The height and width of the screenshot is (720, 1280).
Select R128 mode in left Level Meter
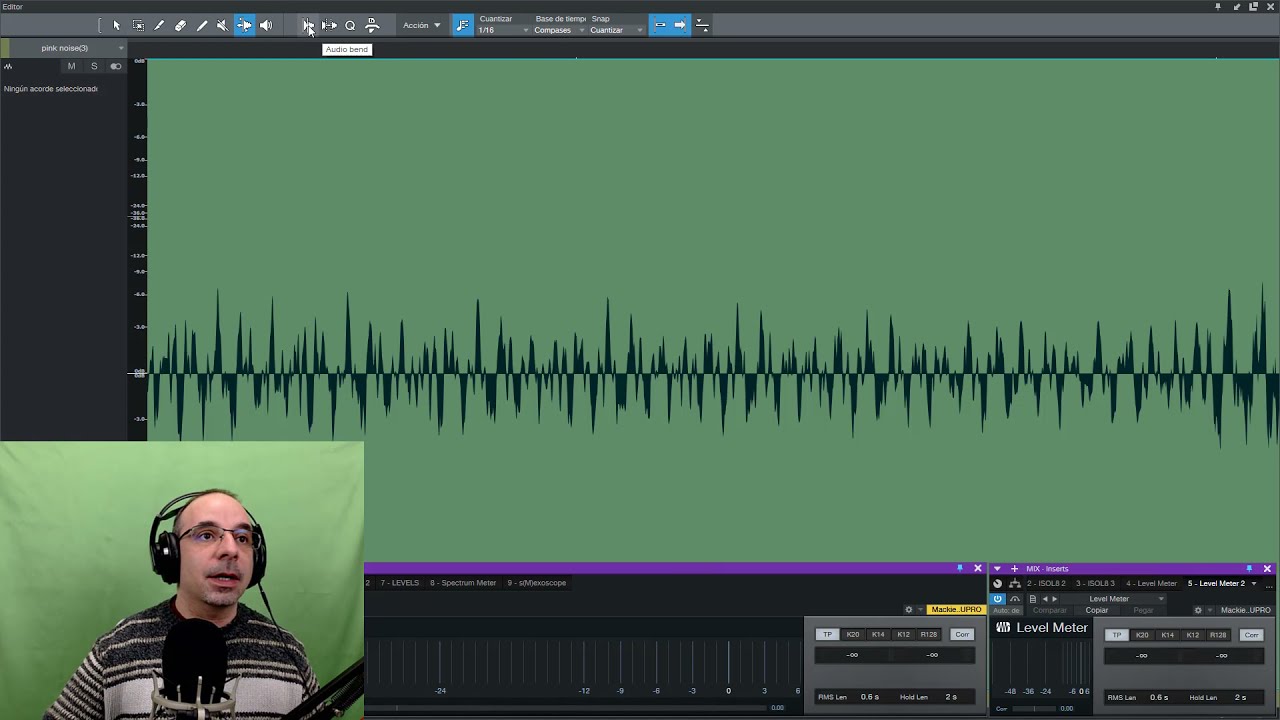[x=929, y=635]
